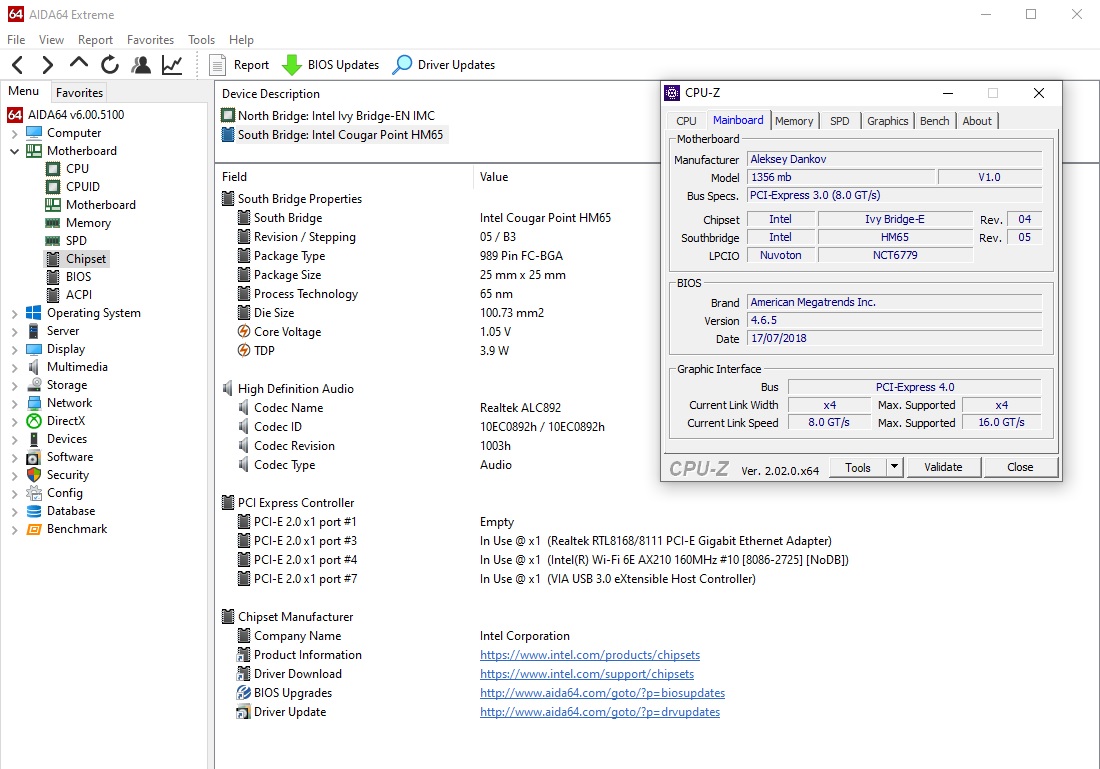This screenshot has width=1100, height=769.
Task: Click the Benchmark icon in tree
Action: (x=34, y=530)
